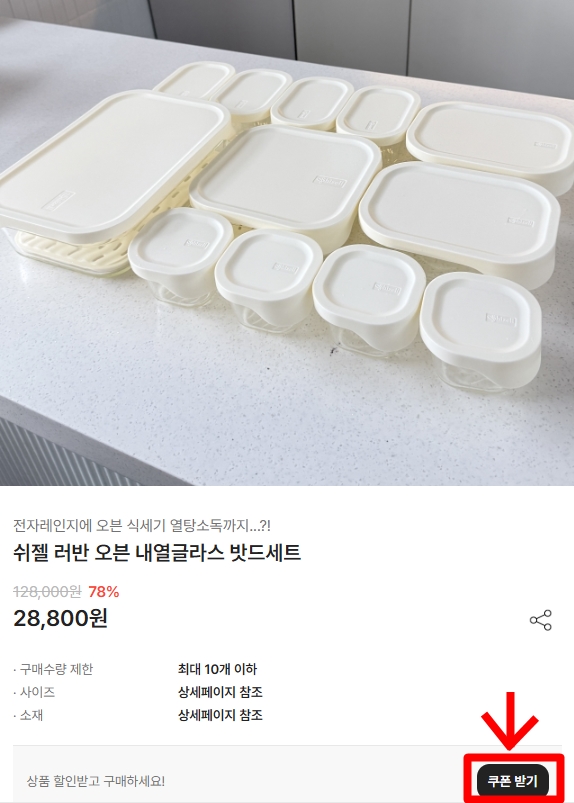
Task: Click the 상품 할인받고 구매하세요! banner text
Action: point(96,781)
